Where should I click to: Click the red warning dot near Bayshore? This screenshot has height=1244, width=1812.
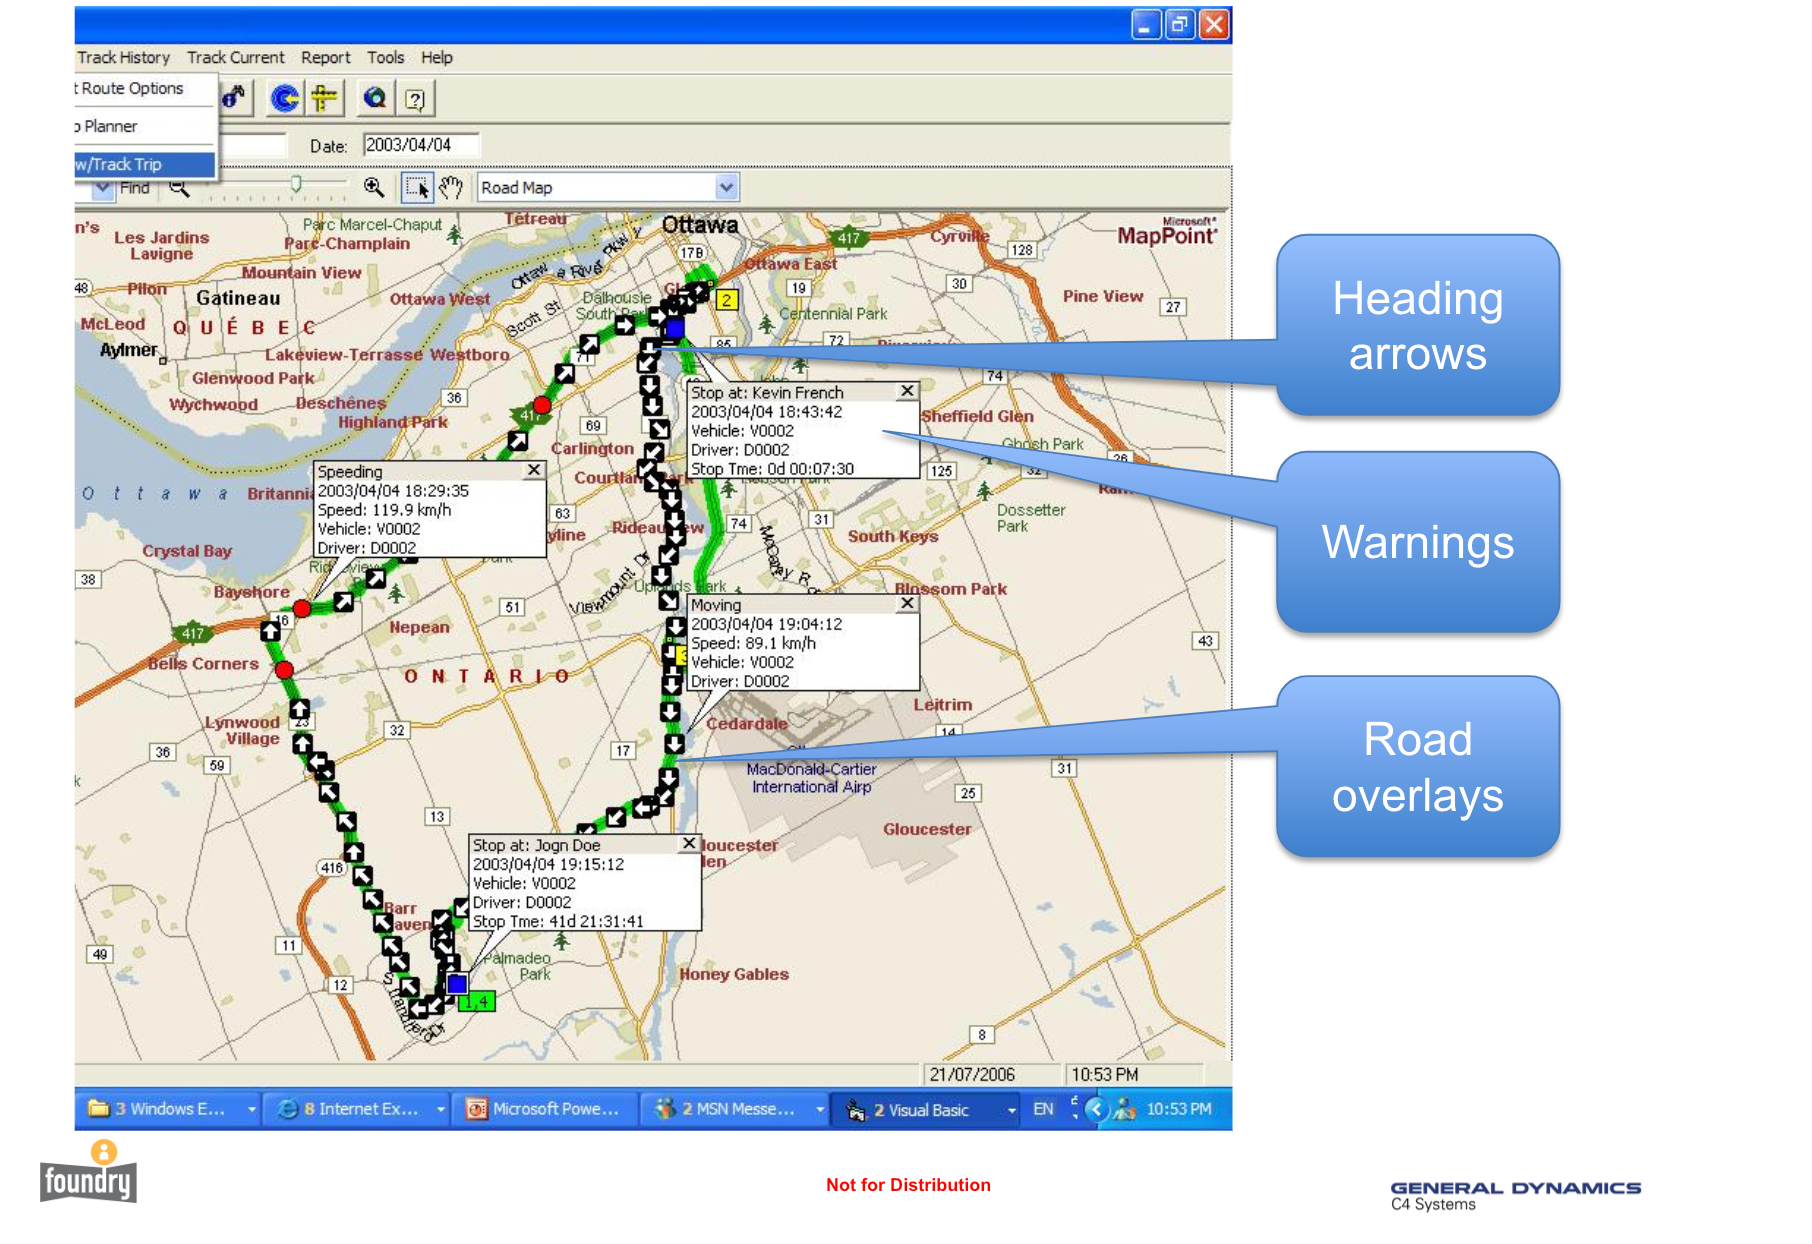pos(301,608)
